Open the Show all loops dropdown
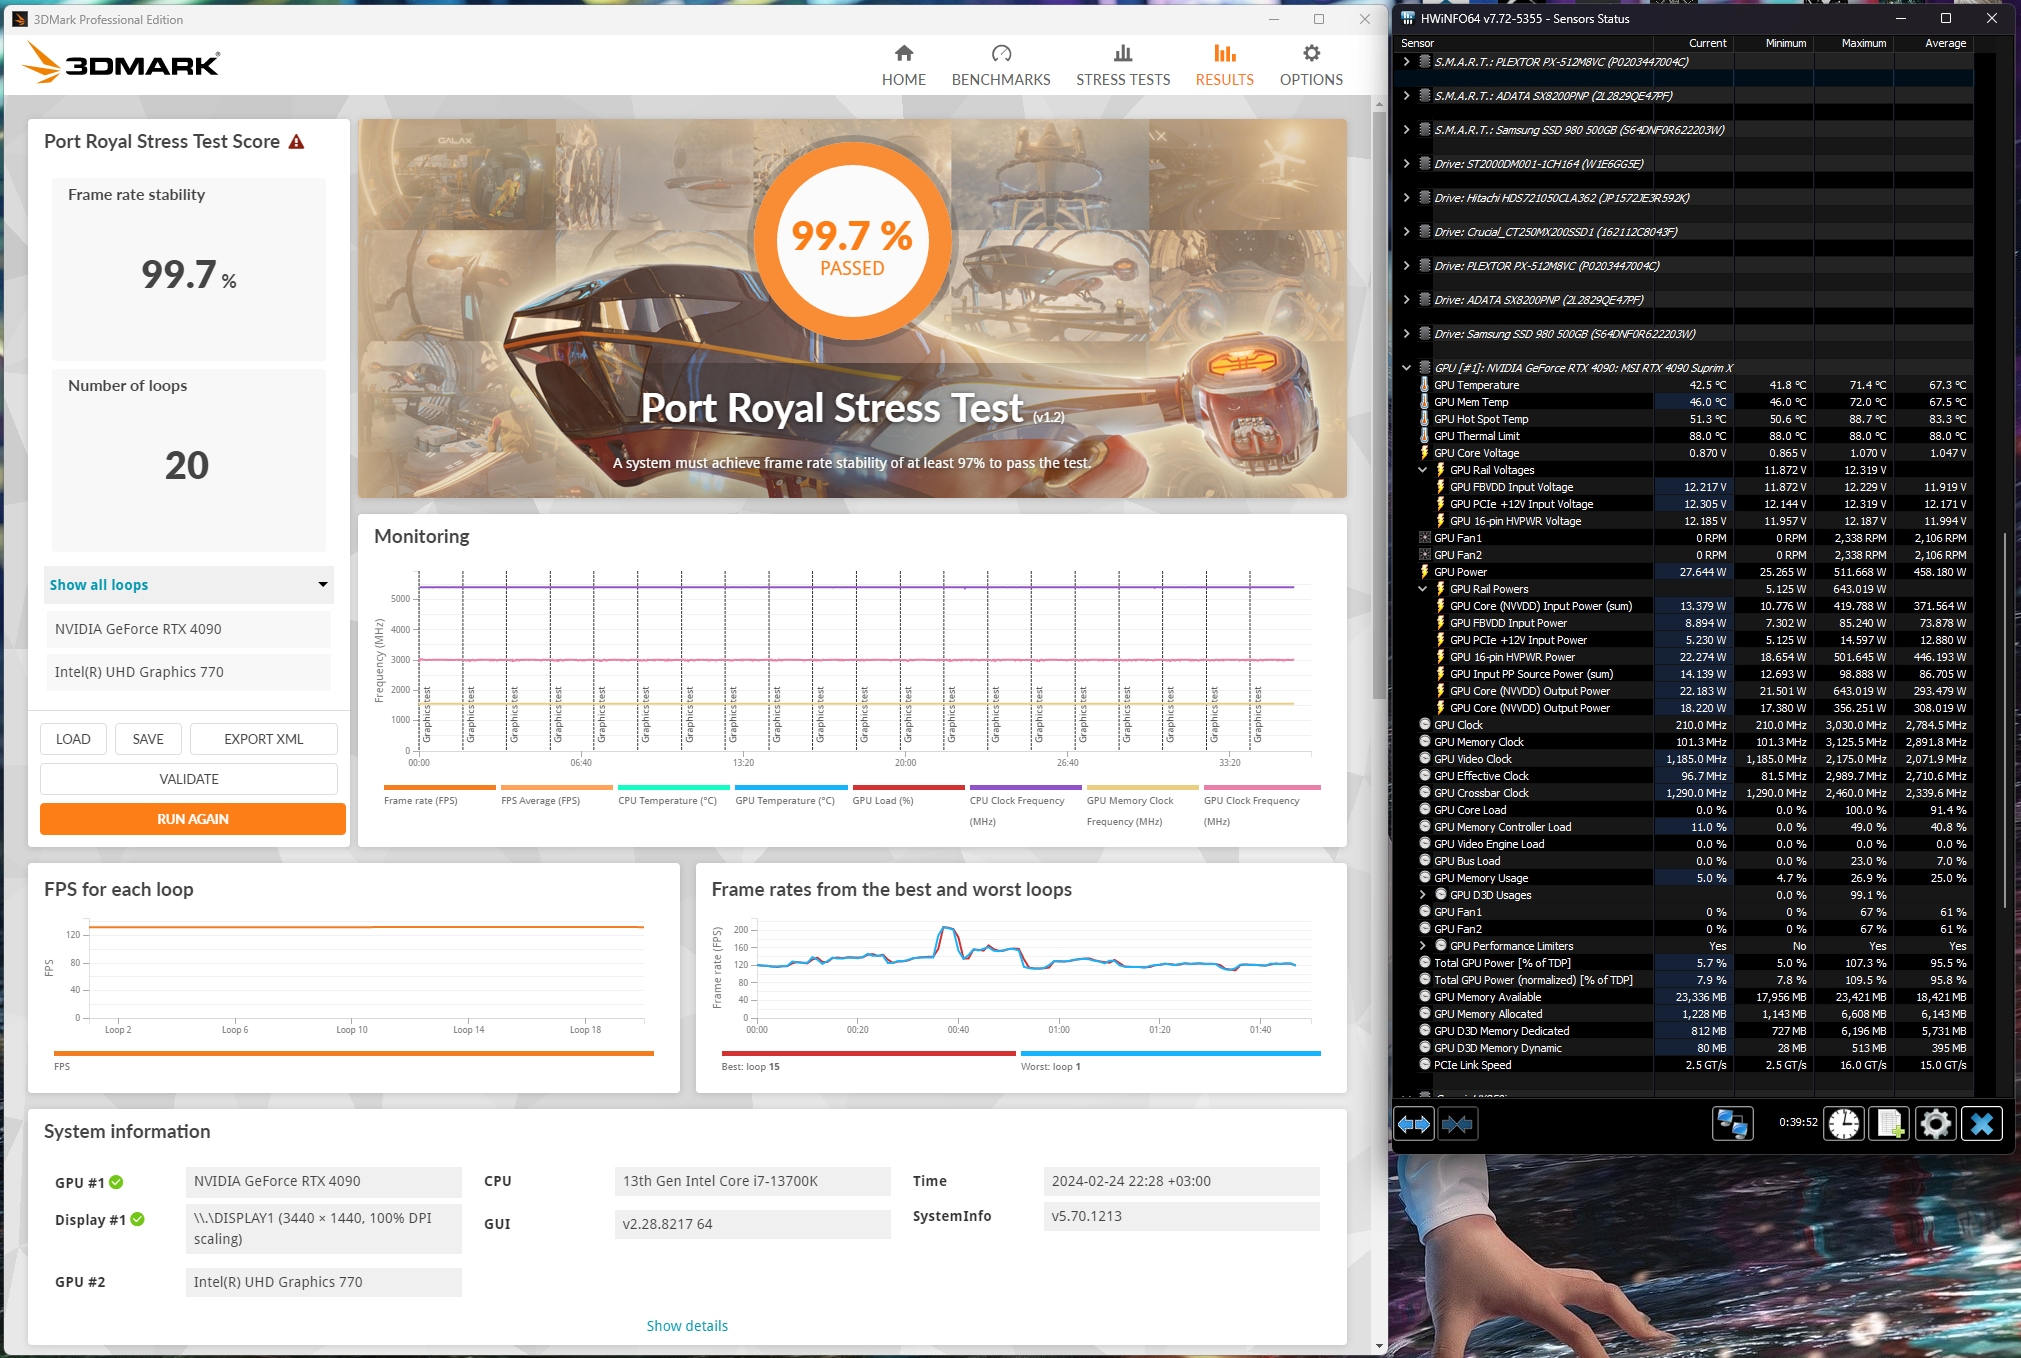2021x1358 pixels. click(x=189, y=585)
